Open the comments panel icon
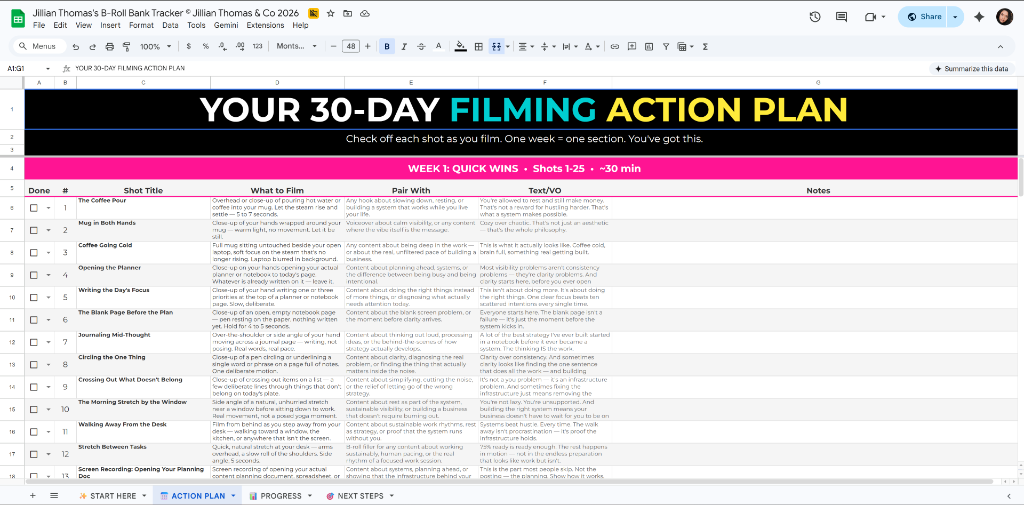The image size is (1024, 505). point(841,16)
